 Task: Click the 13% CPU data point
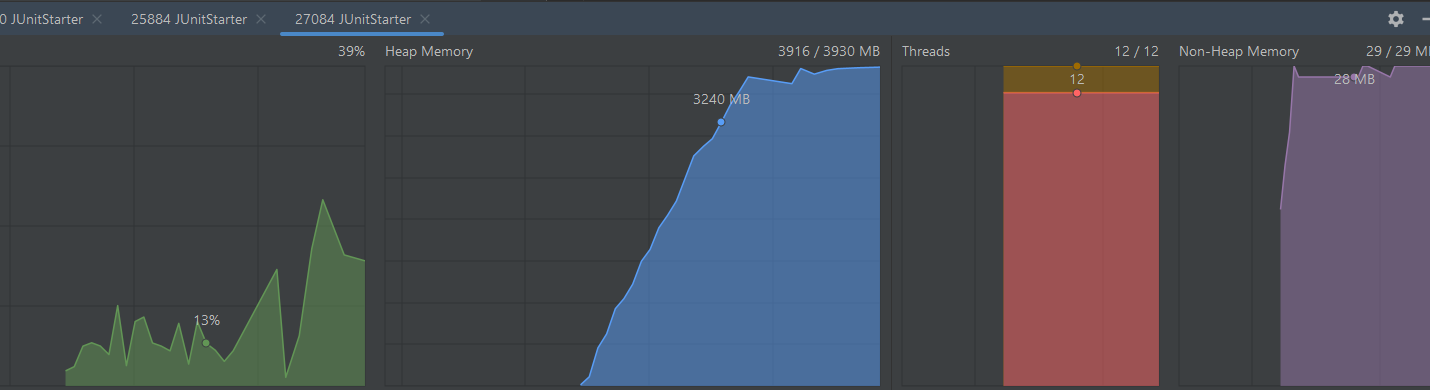point(206,343)
